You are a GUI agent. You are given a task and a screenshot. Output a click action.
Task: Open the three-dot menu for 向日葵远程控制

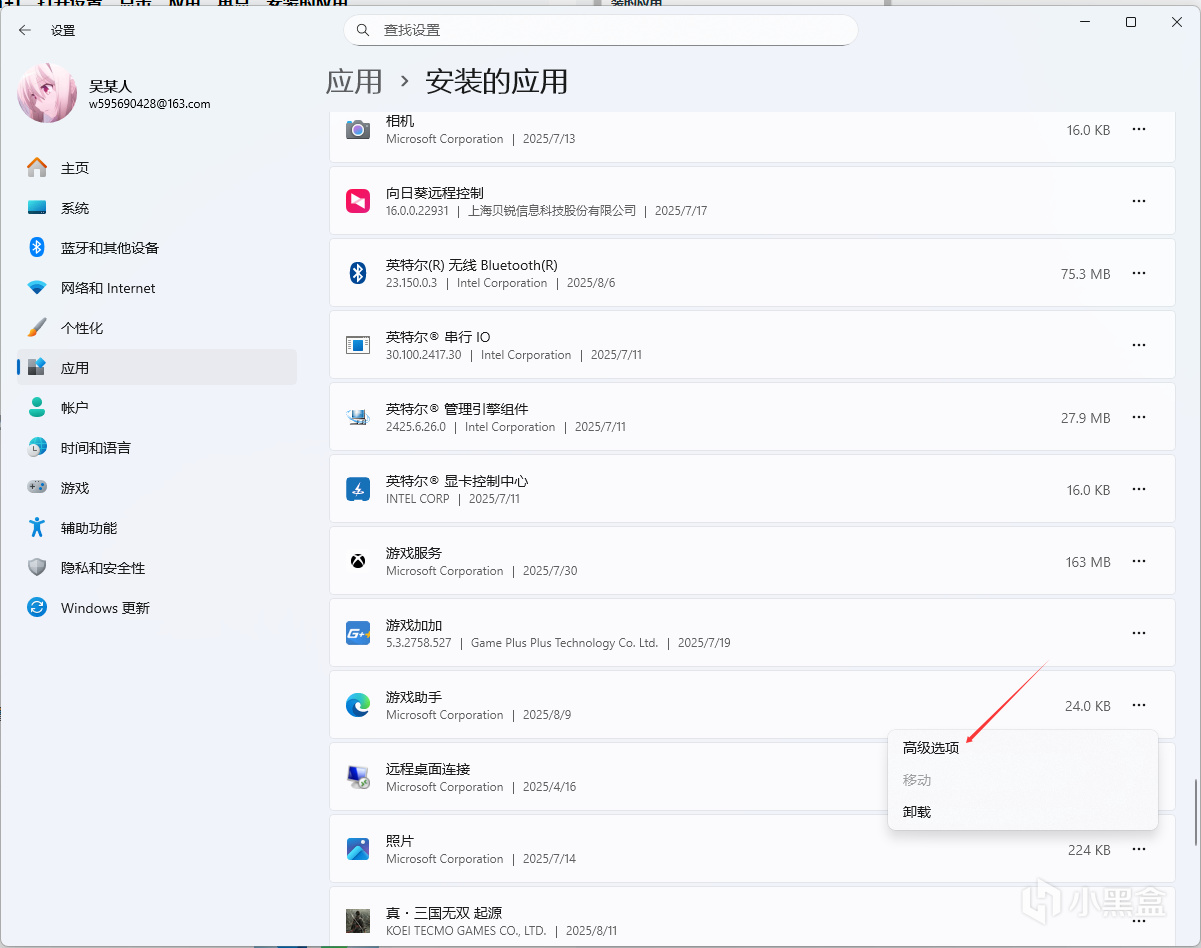[1138, 201]
